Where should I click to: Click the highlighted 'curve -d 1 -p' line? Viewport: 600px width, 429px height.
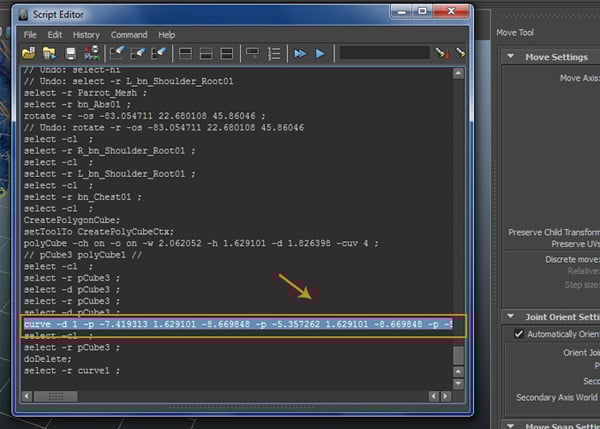pyautogui.click(x=238, y=324)
